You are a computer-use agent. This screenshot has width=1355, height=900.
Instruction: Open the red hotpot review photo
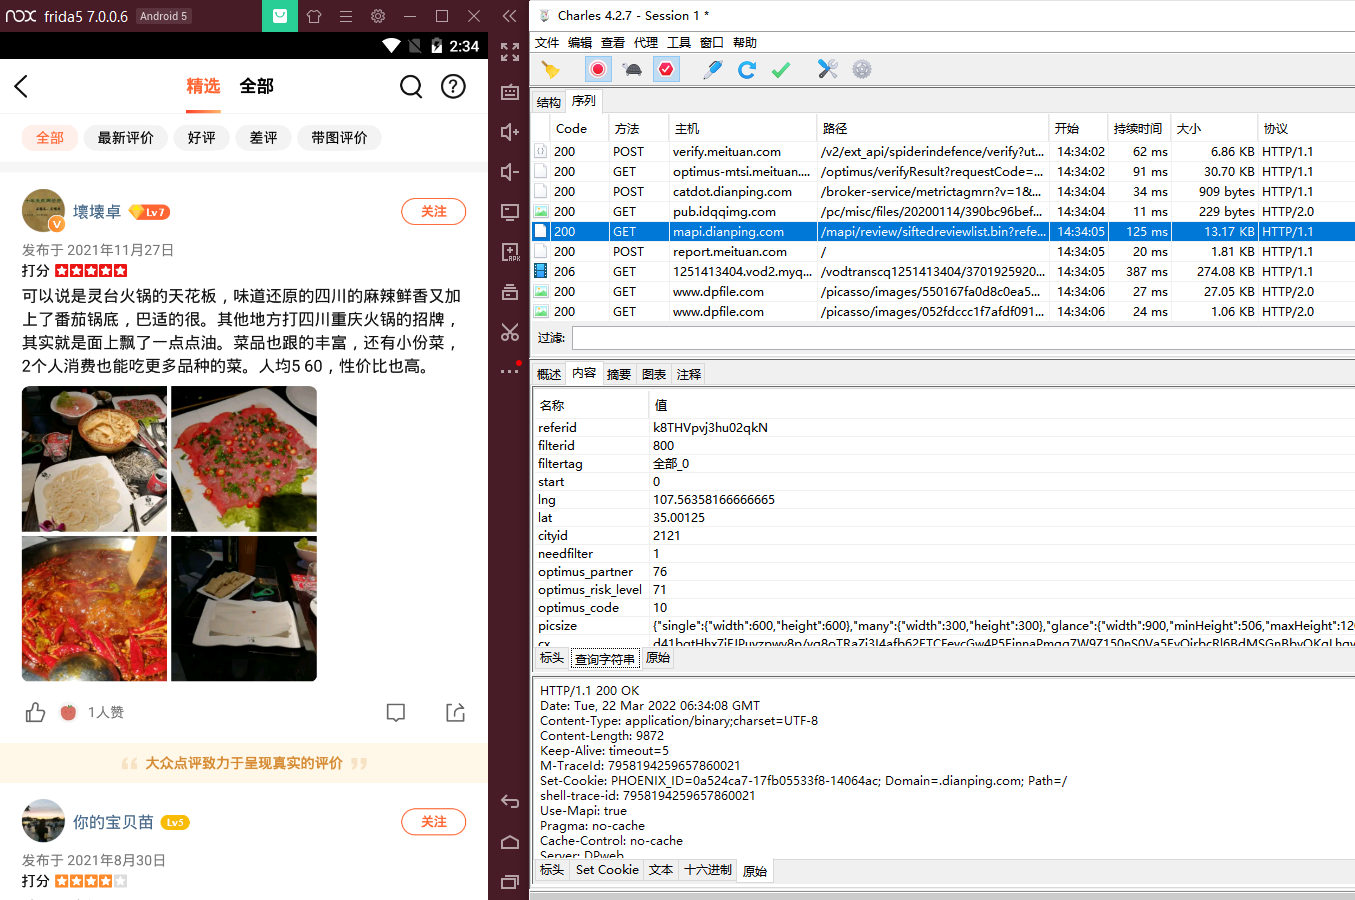point(95,609)
